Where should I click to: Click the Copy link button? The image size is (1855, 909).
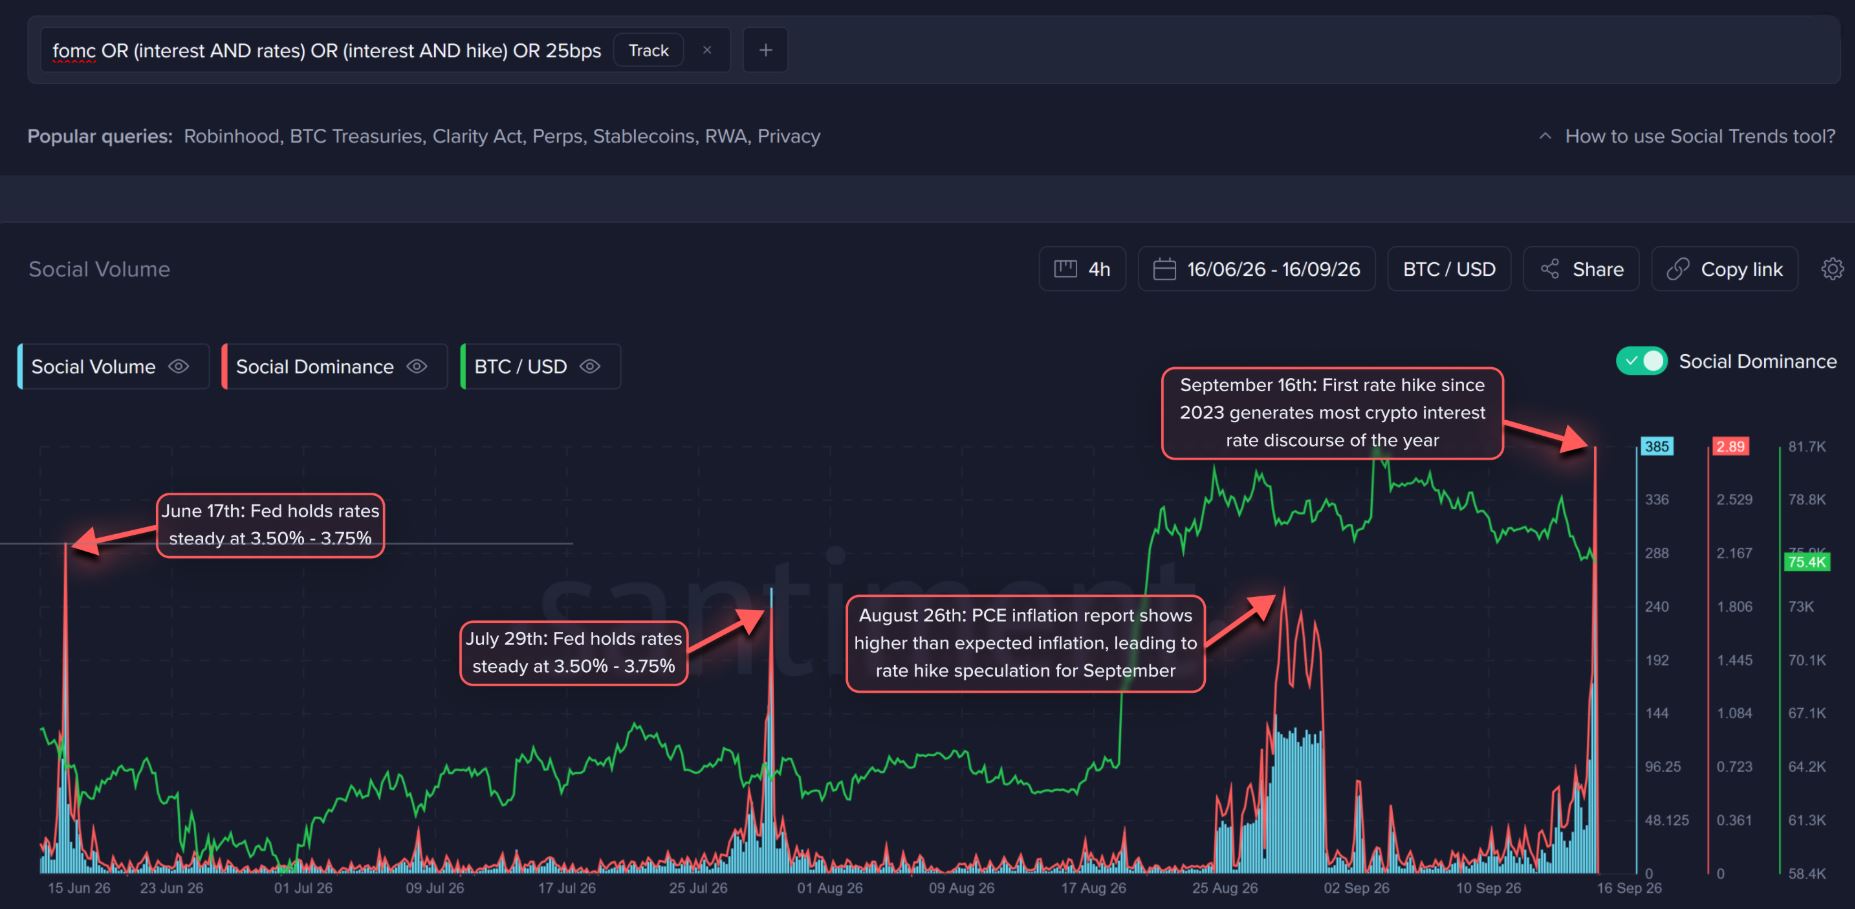(1725, 269)
